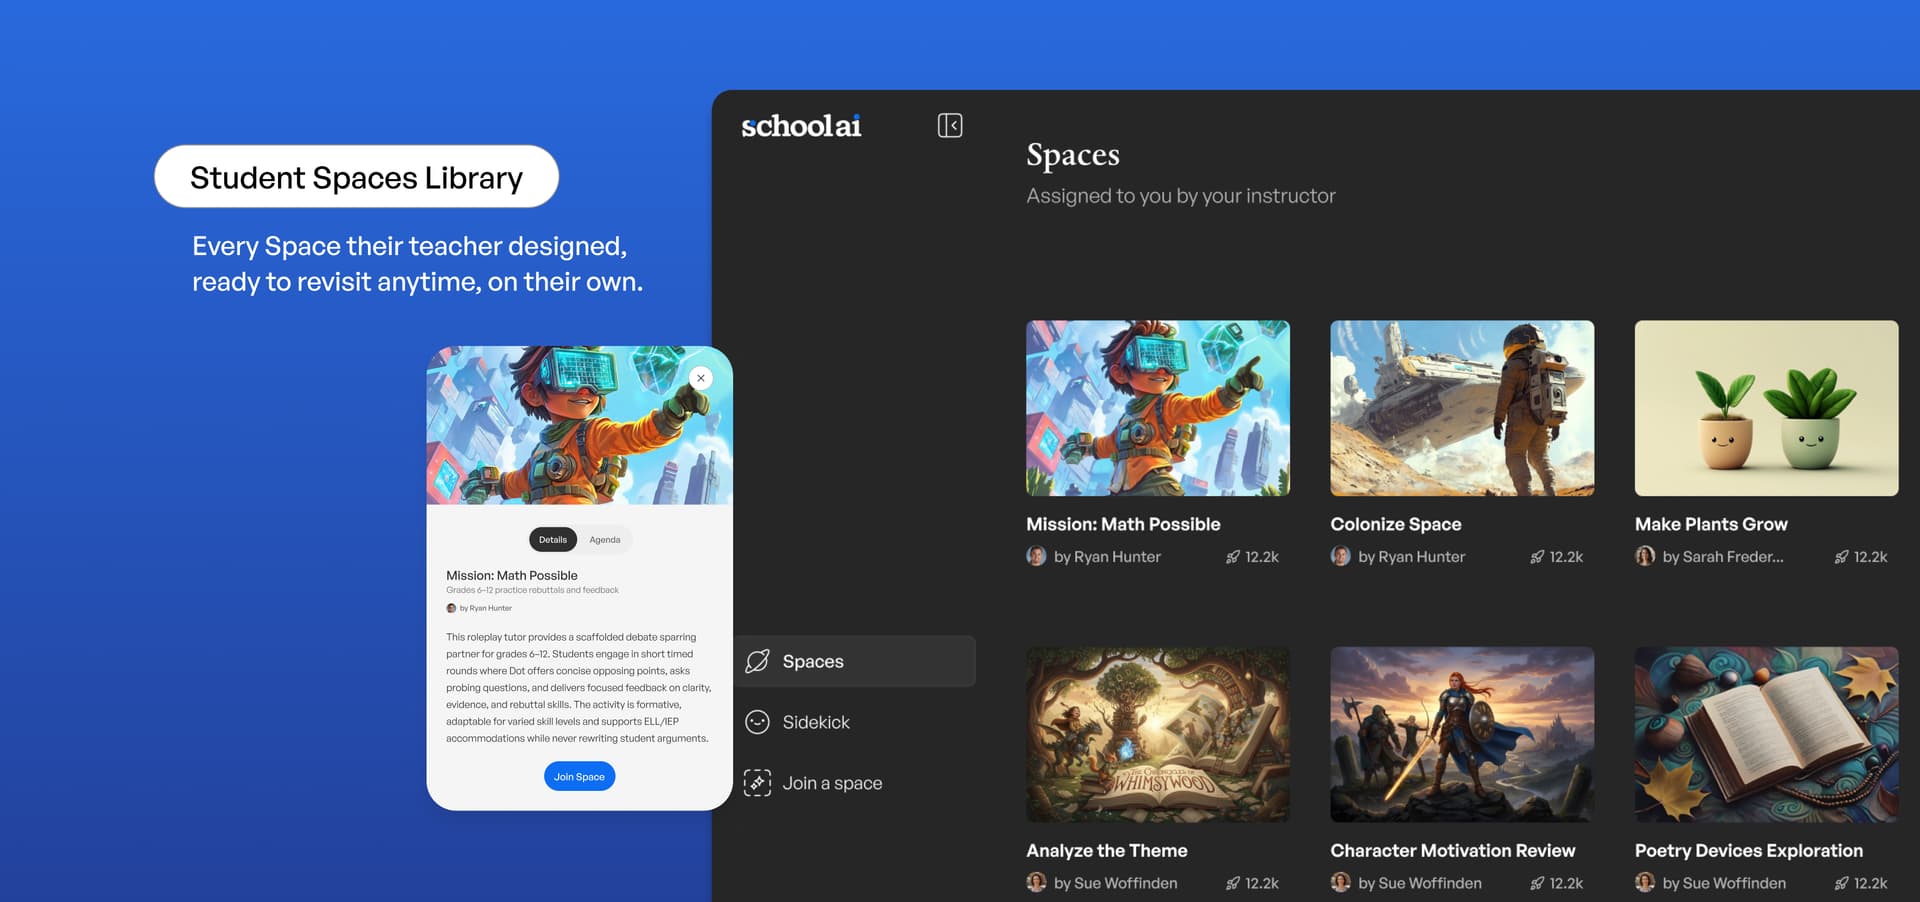Click the Sidekick smiley face icon
The image size is (1920, 902).
point(758,722)
